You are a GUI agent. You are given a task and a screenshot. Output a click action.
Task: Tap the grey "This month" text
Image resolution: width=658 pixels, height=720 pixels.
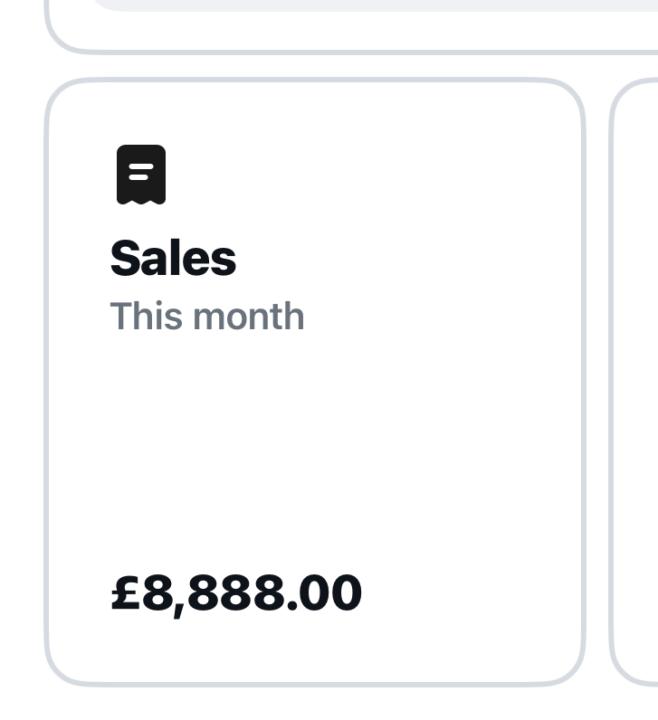207,316
